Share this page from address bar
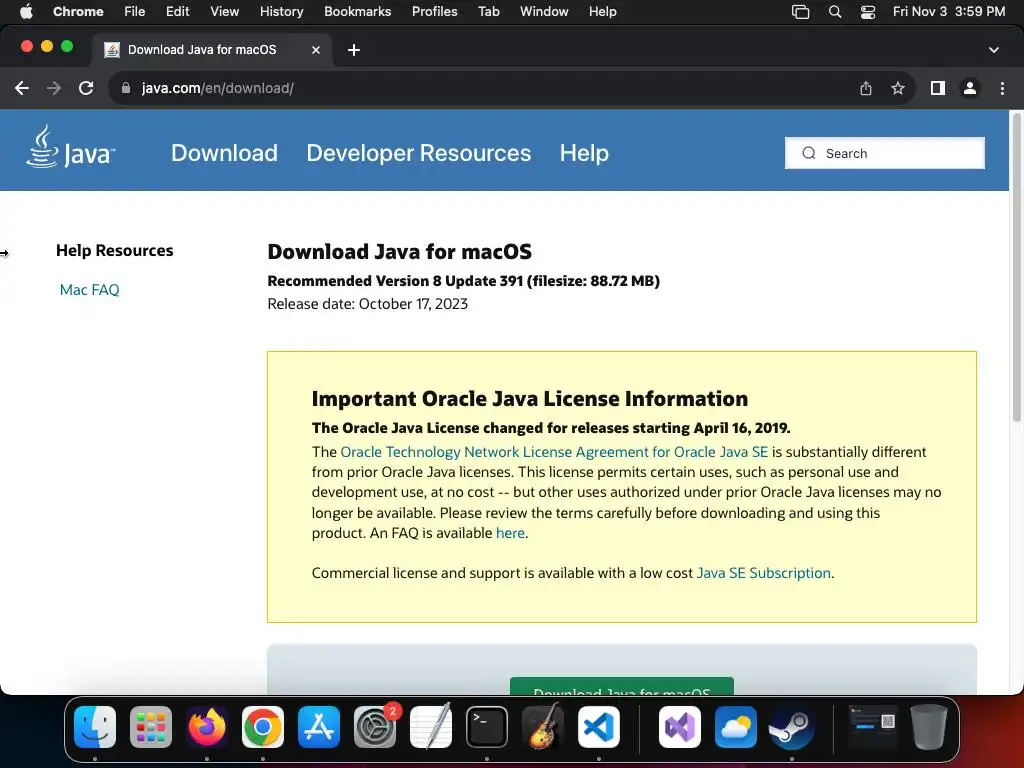 866,88
